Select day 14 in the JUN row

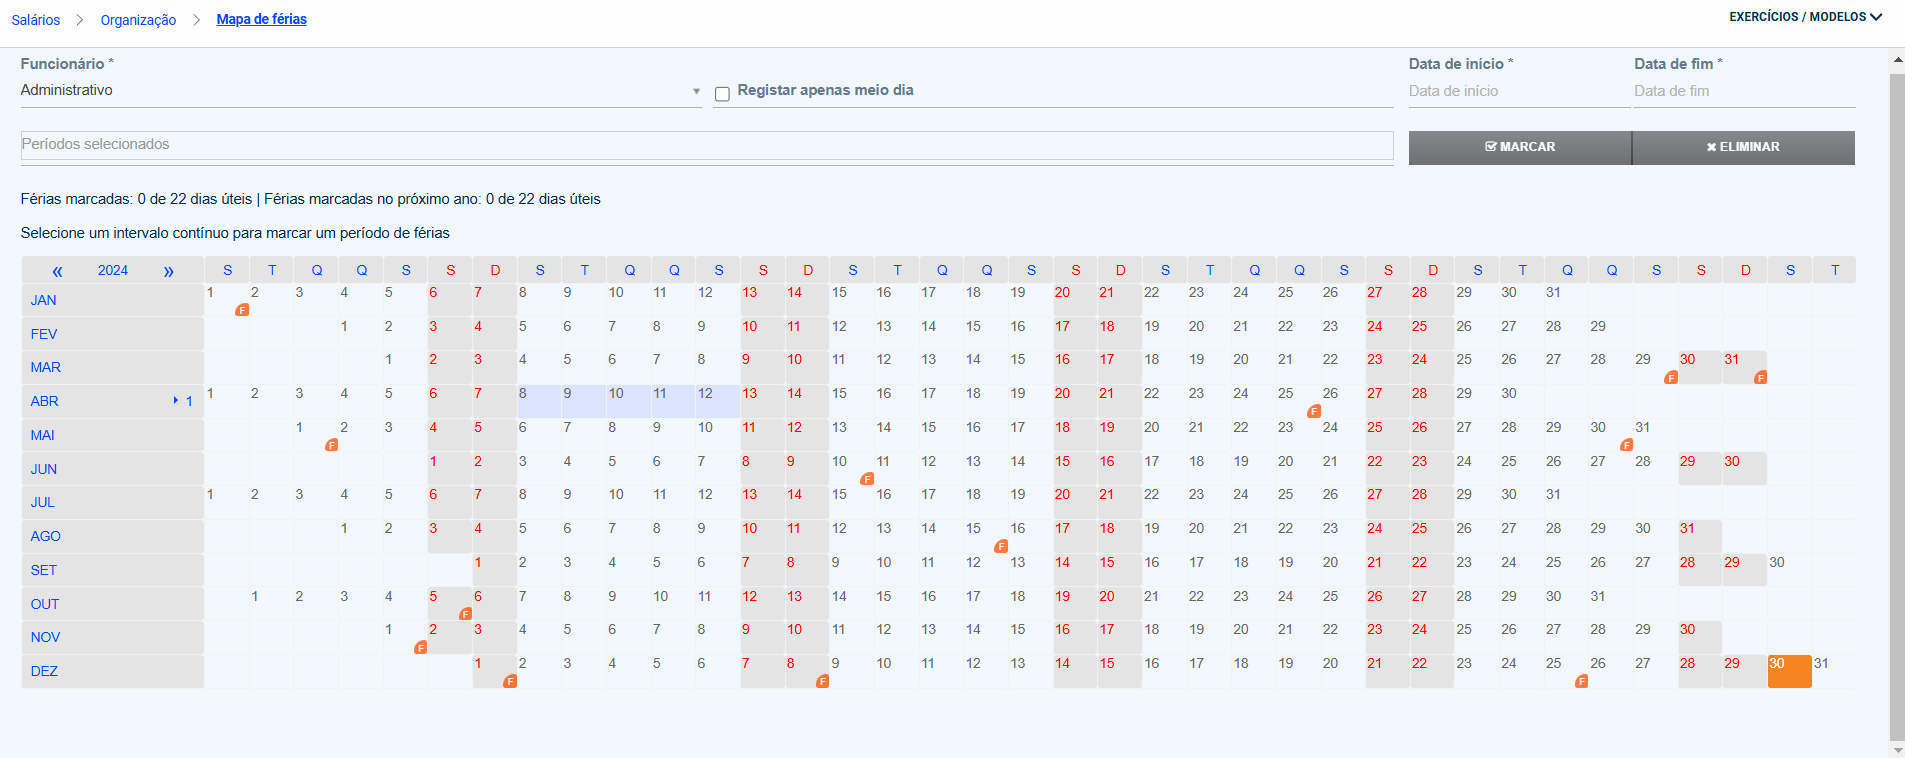[x=1030, y=469]
